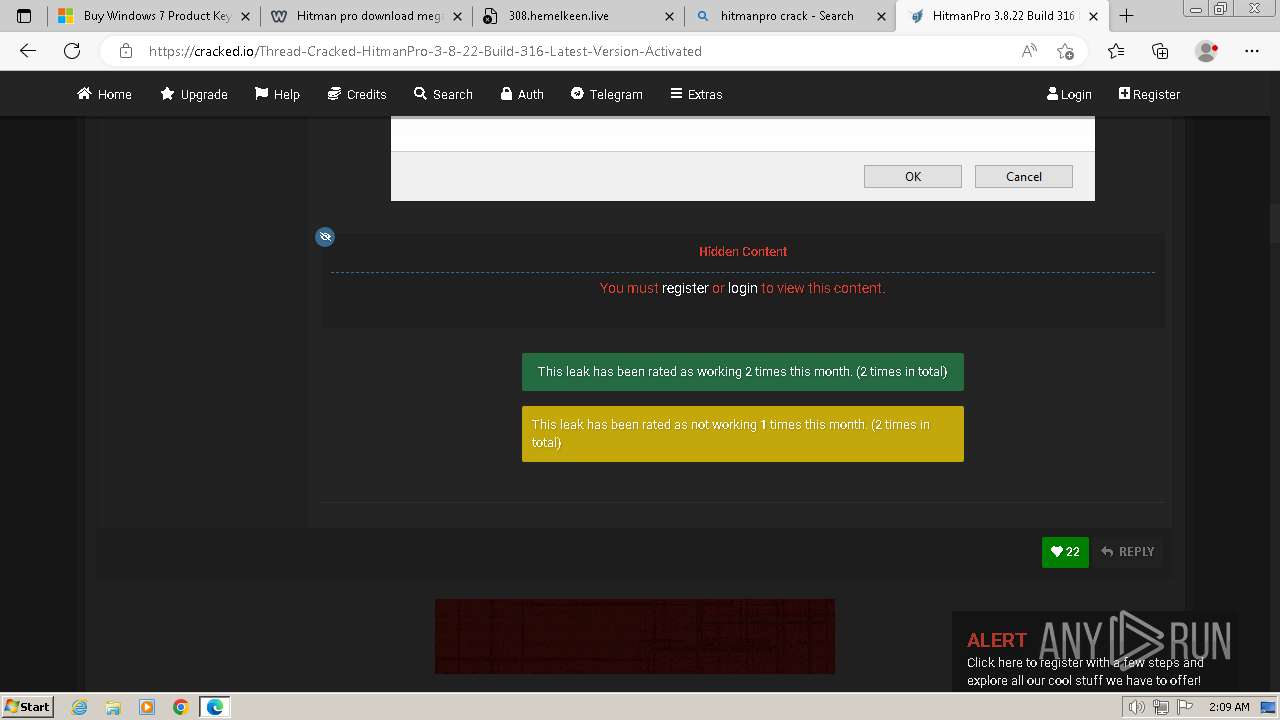Screen dimensions: 1280x720
Task: Open the Auth page
Action: (x=522, y=94)
